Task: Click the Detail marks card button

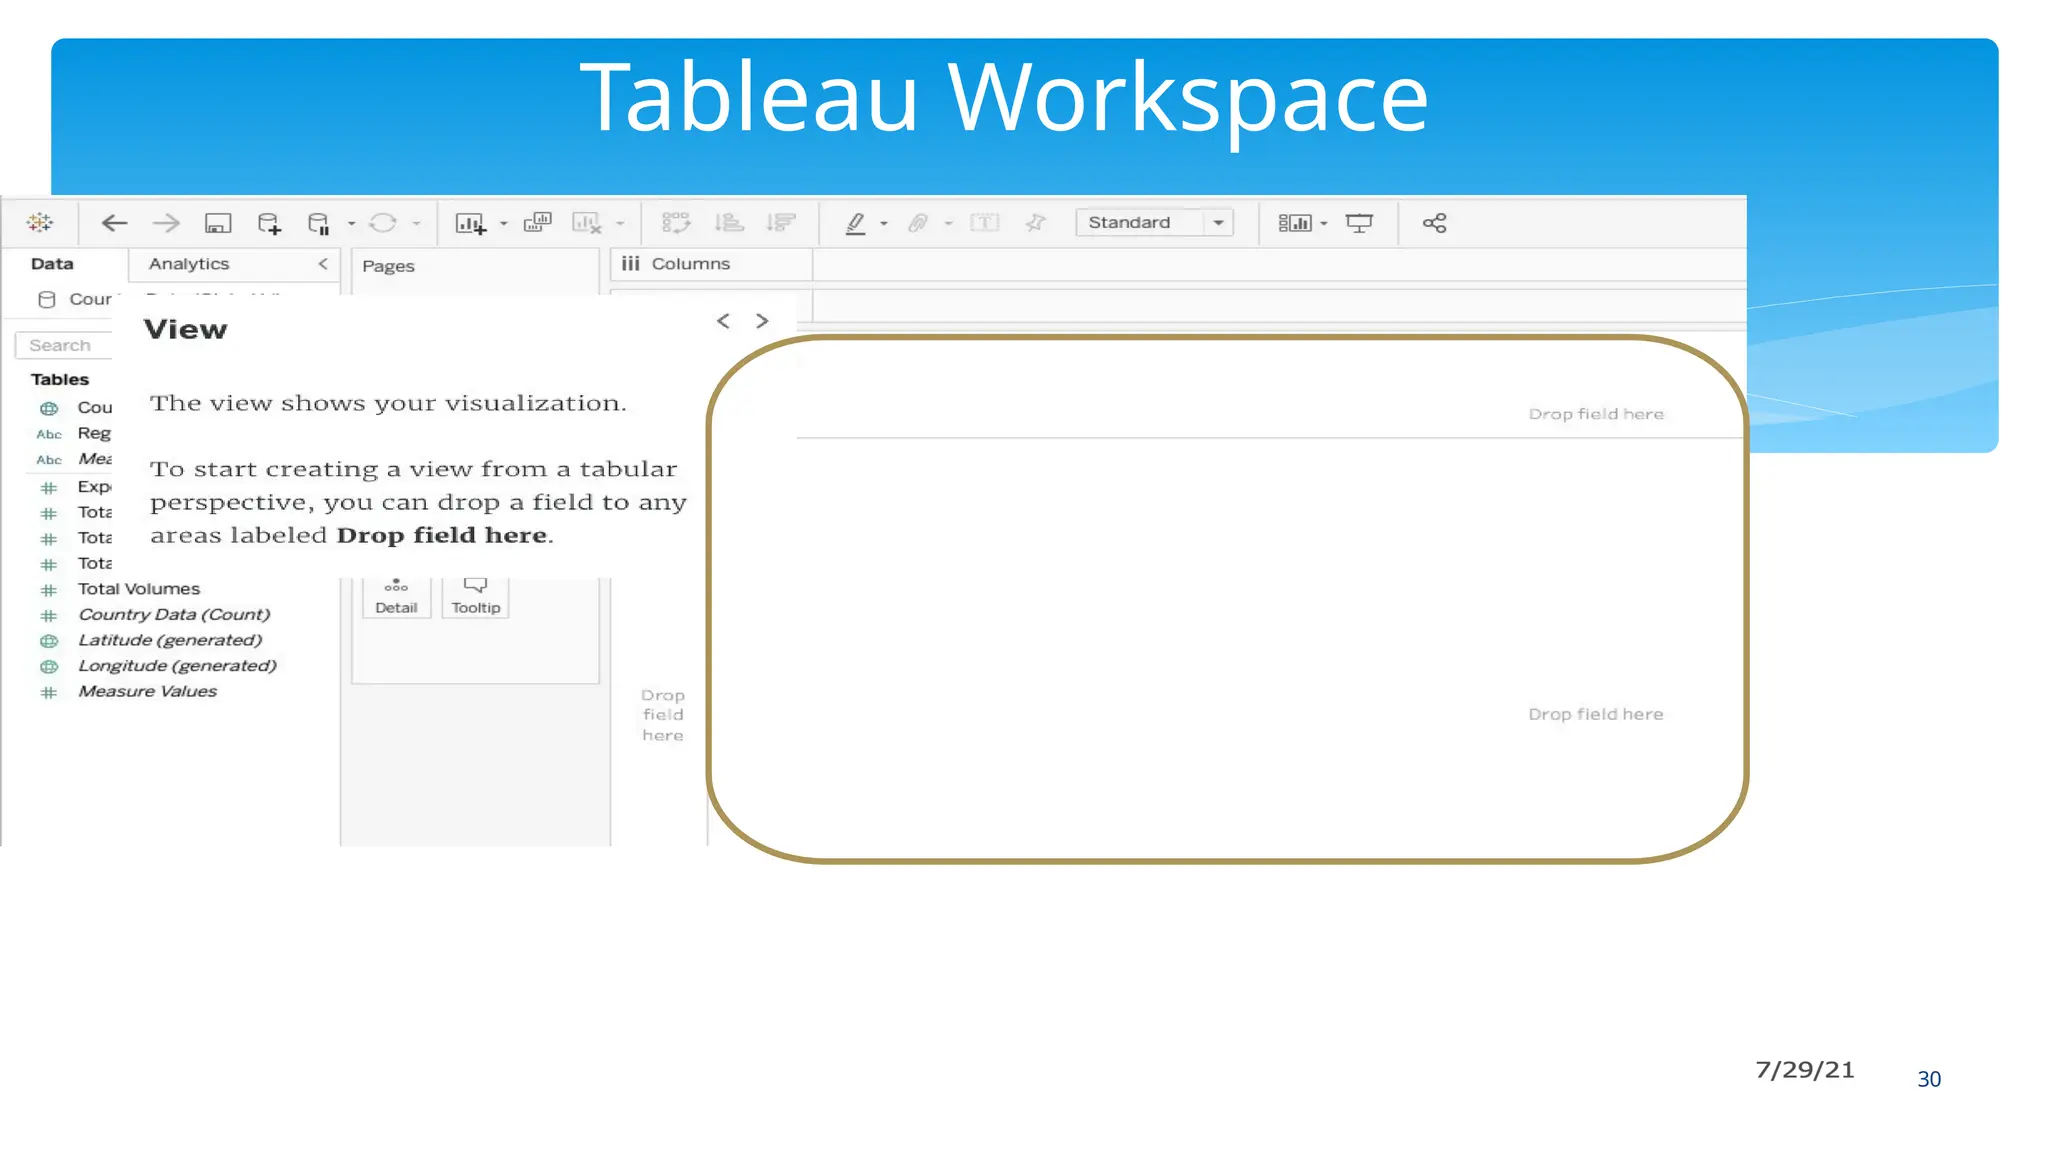Action: 396,597
